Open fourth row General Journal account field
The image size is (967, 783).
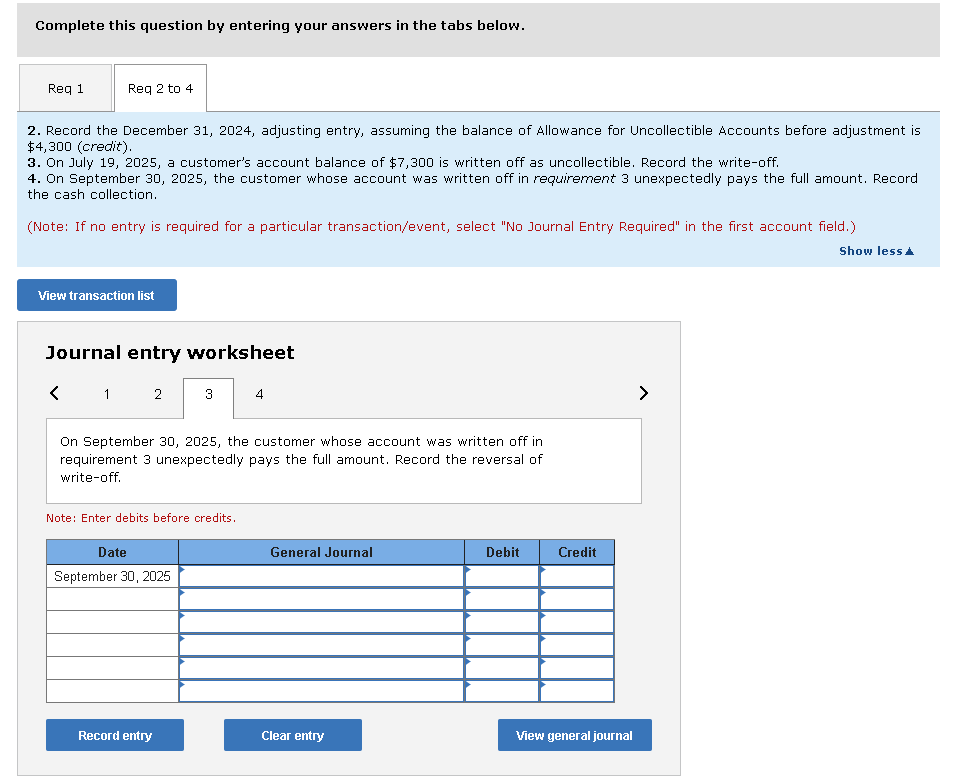coord(321,645)
